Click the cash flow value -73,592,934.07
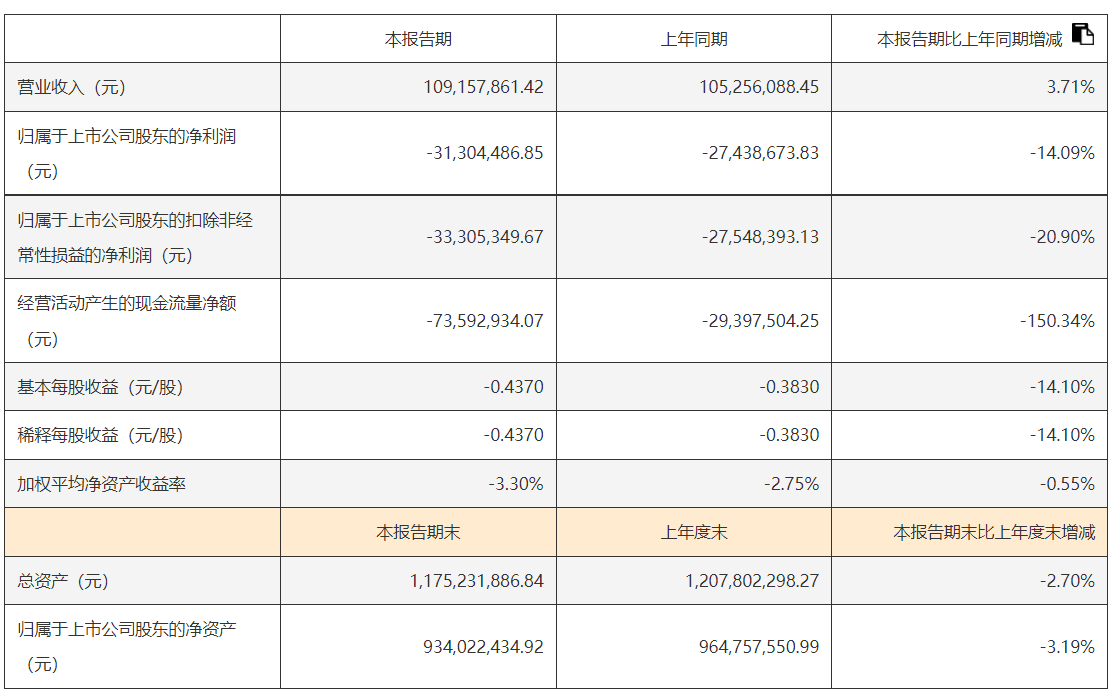 pyautogui.click(x=484, y=321)
